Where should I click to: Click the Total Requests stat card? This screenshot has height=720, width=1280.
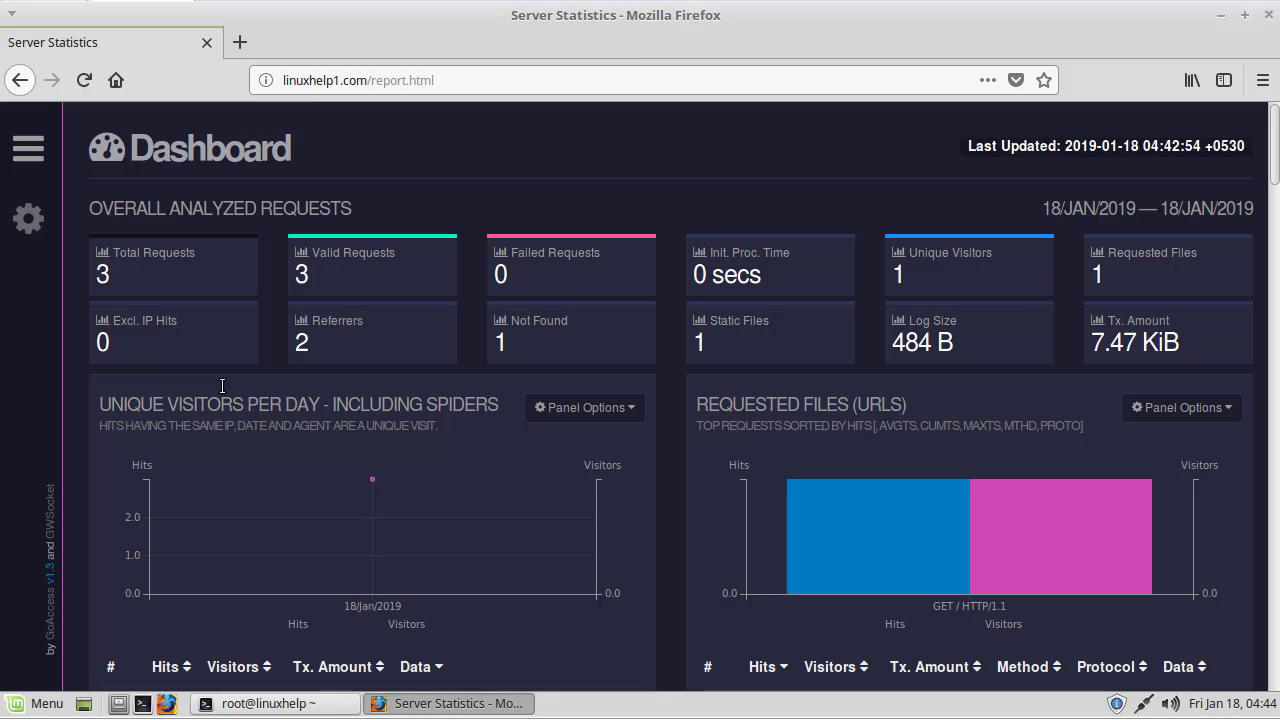coord(173,265)
